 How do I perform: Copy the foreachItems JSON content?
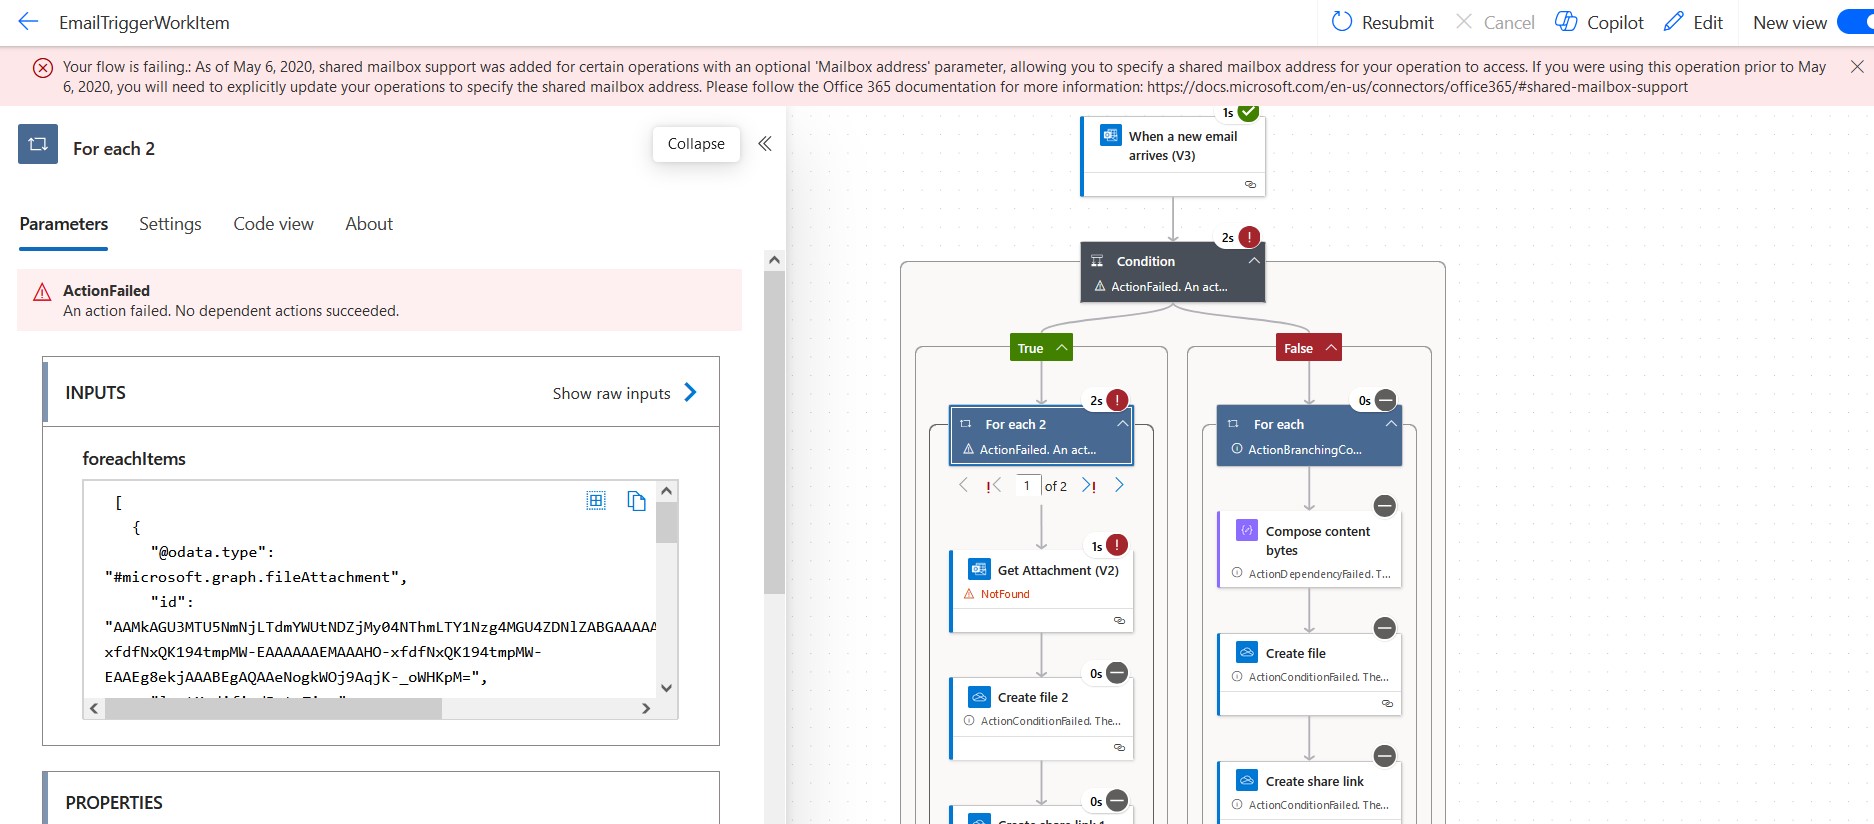[x=636, y=500]
